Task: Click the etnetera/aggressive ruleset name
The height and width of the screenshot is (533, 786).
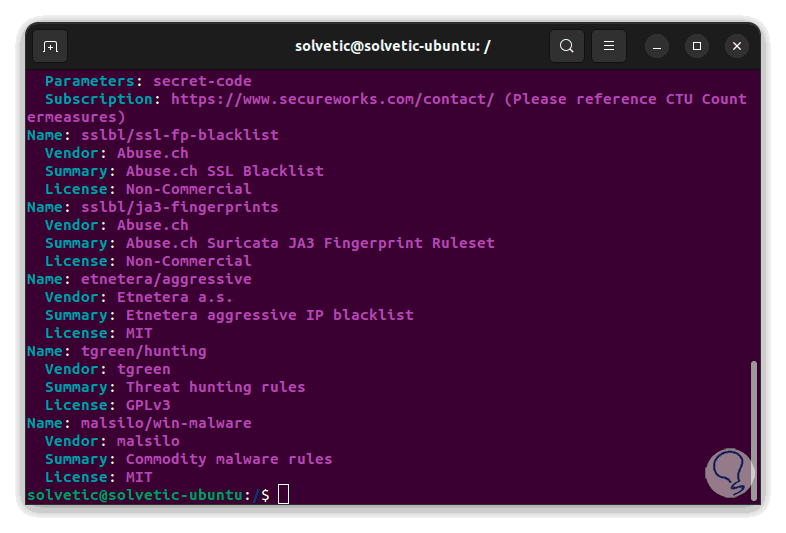Action: [x=166, y=279]
